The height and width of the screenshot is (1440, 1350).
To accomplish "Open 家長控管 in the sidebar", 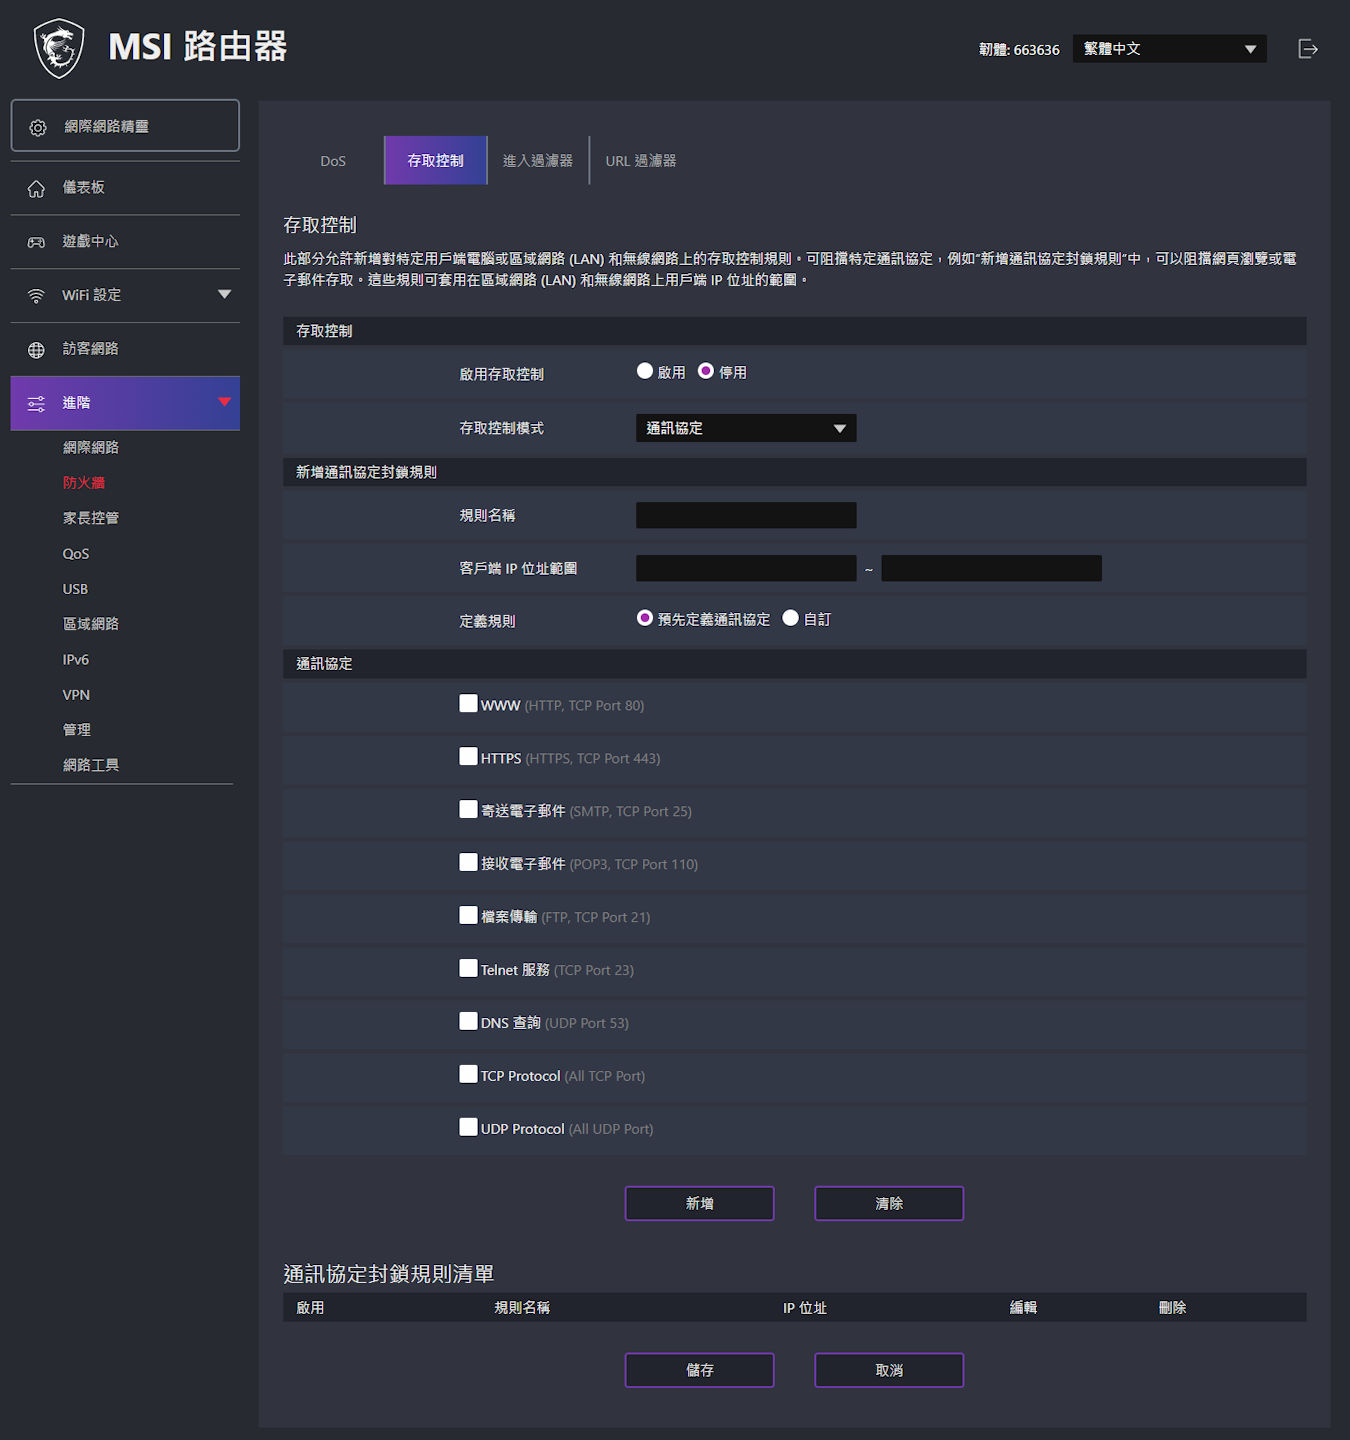I will pyautogui.click(x=91, y=518).
